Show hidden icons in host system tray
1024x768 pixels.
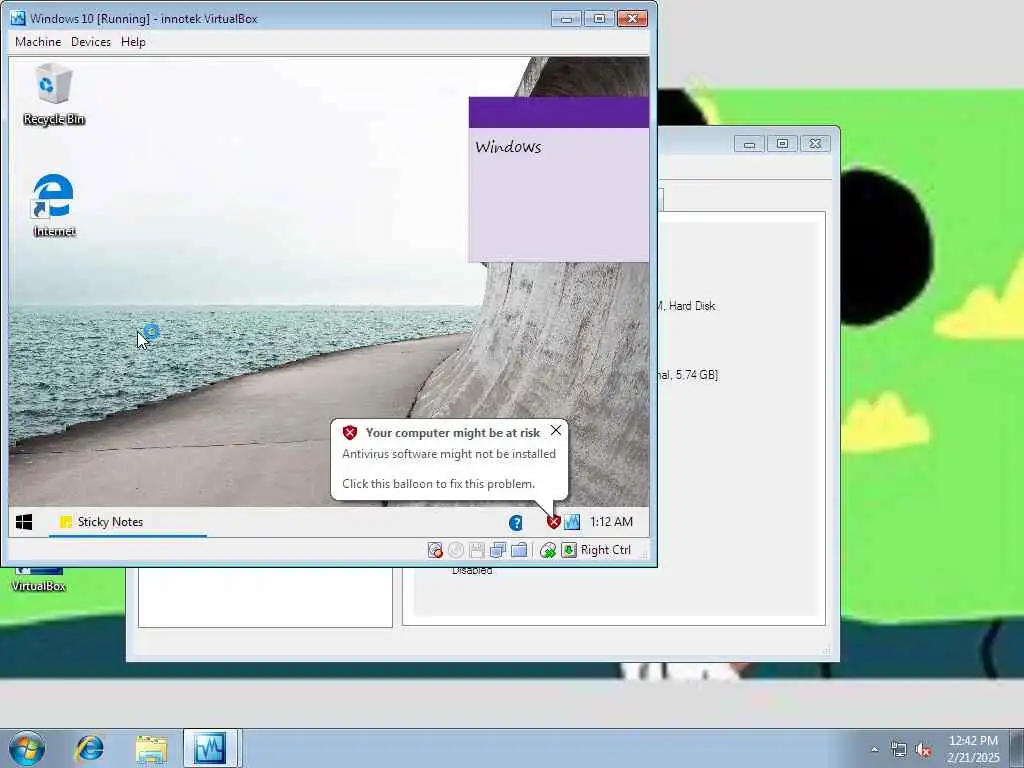point(874,749)
